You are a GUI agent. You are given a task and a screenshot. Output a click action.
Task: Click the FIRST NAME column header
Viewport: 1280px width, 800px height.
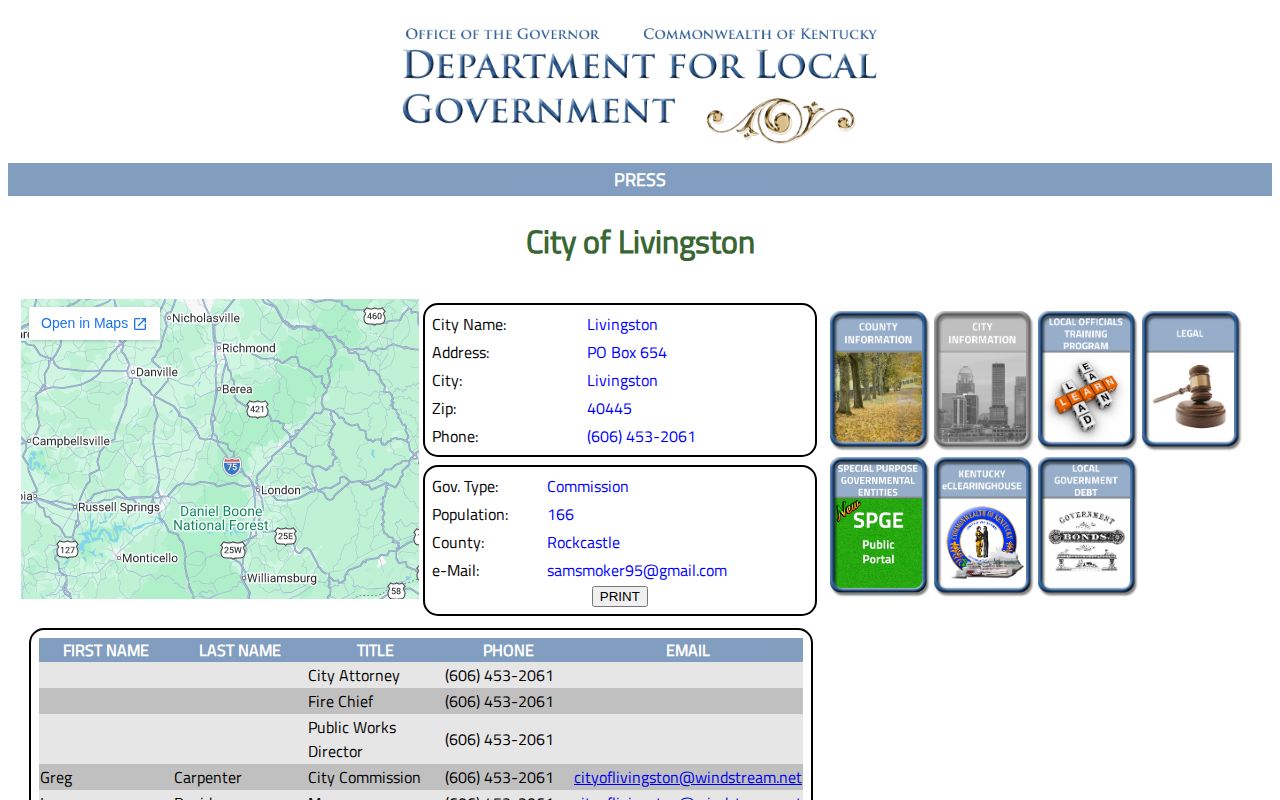point(106,651)
